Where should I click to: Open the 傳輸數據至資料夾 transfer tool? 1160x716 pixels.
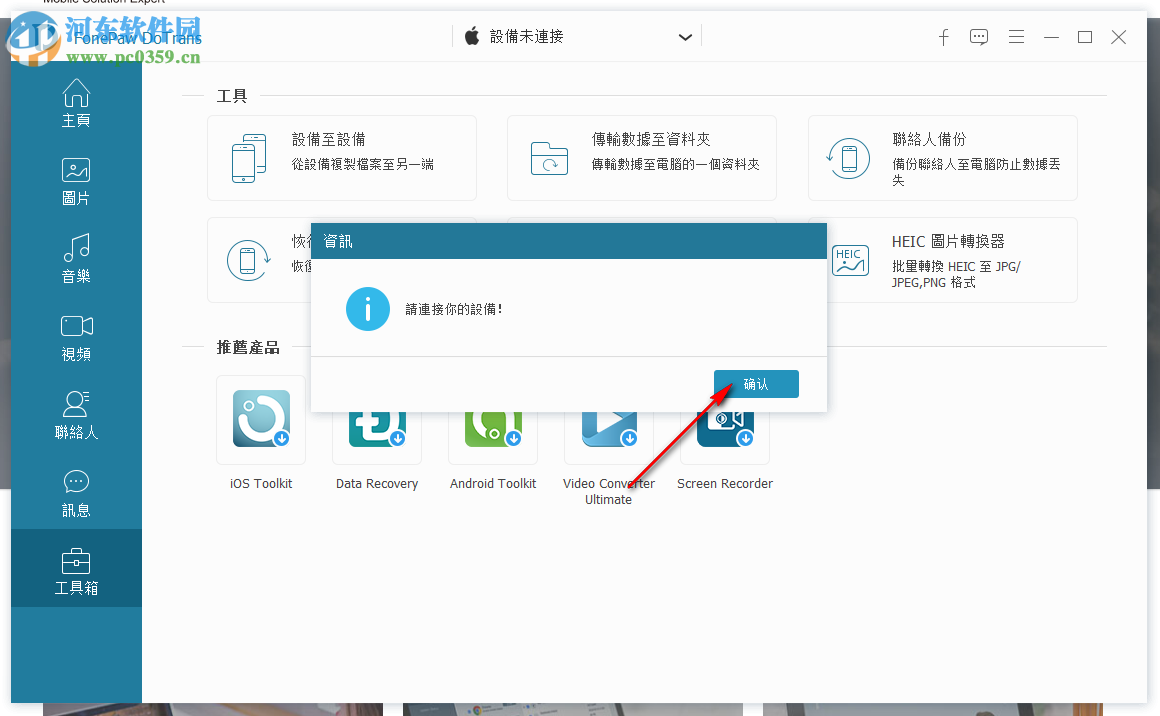[642, 158]
